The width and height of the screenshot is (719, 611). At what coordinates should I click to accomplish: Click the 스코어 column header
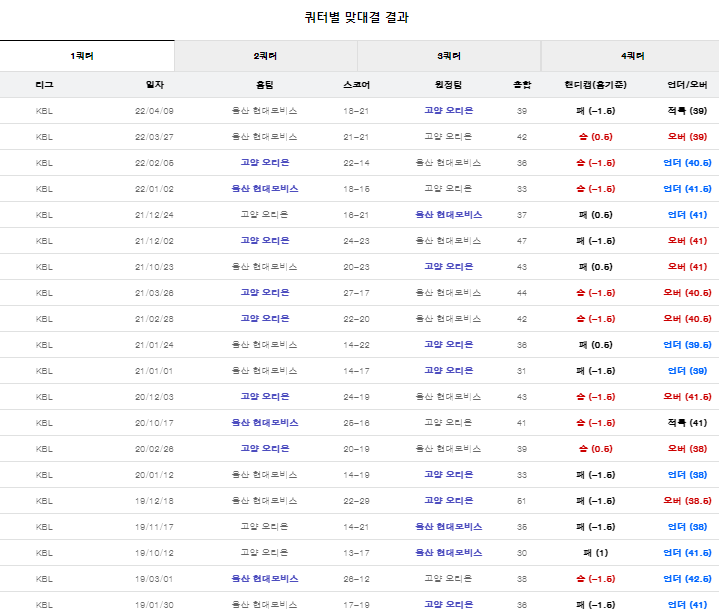pos(356,84)
